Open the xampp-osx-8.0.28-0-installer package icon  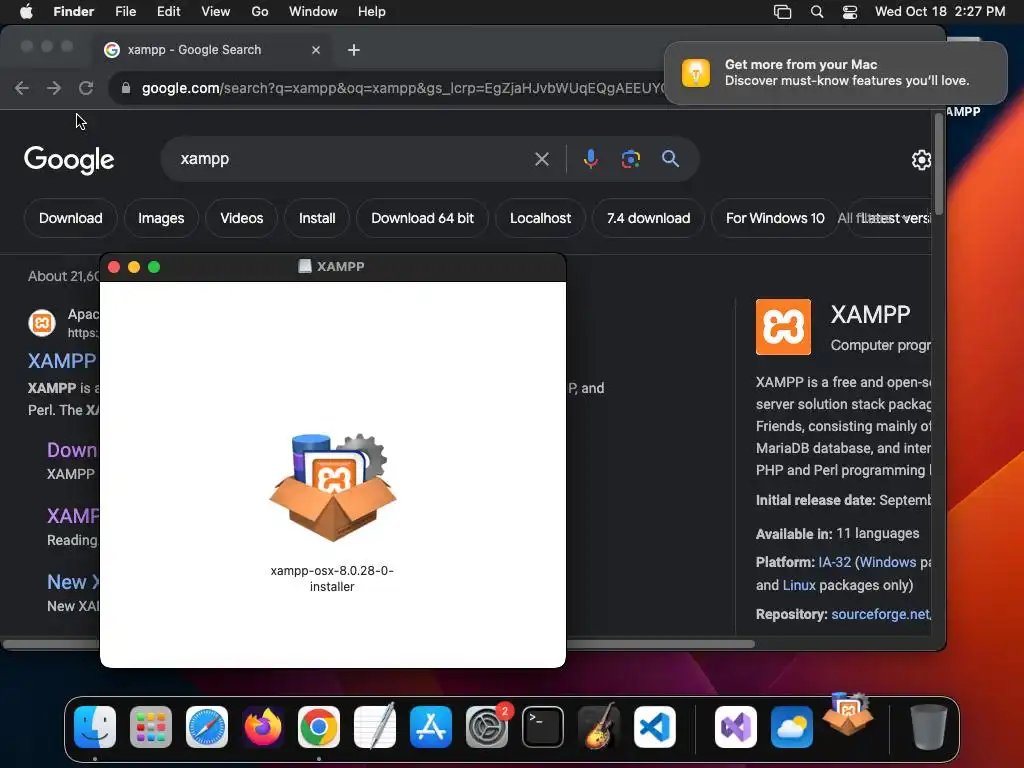[x=332, y=487]
